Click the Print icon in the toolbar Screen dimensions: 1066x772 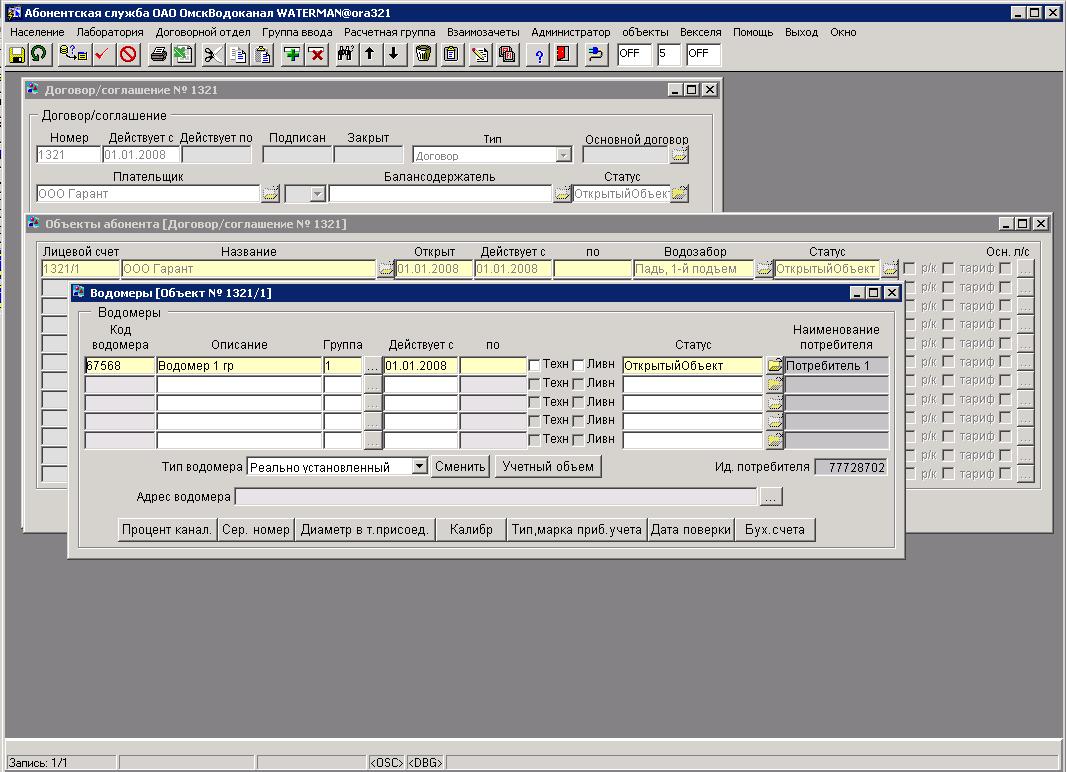[158, 54]
